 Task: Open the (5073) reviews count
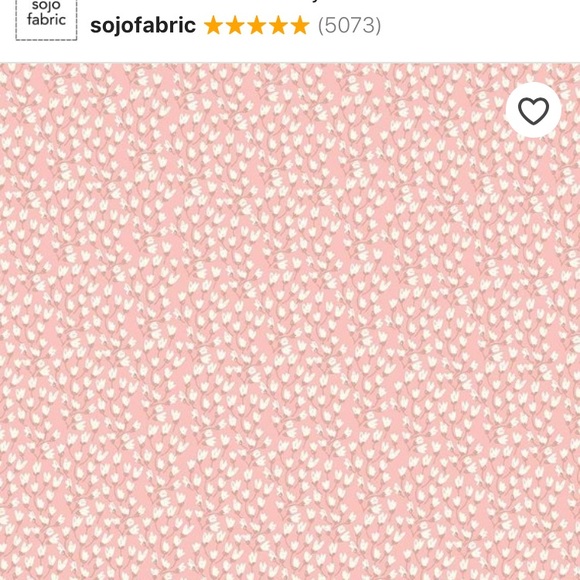click(x=349, y=26)
